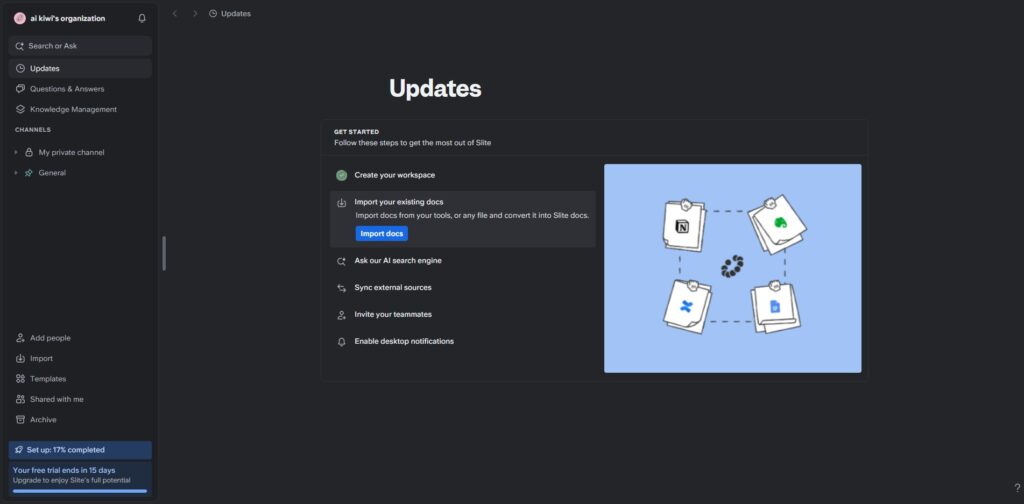
Task: Click the Add people icon
Action: click(x=20, y=338)
